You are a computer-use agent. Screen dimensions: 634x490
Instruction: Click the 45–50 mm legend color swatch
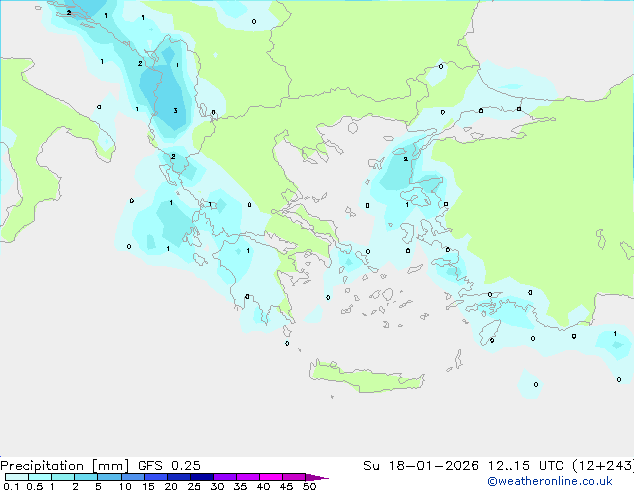pos(294,477)
